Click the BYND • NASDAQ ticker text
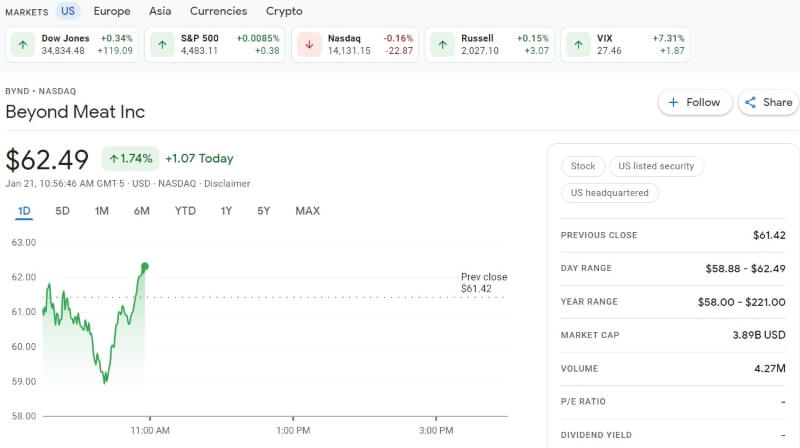 point(40,91)
